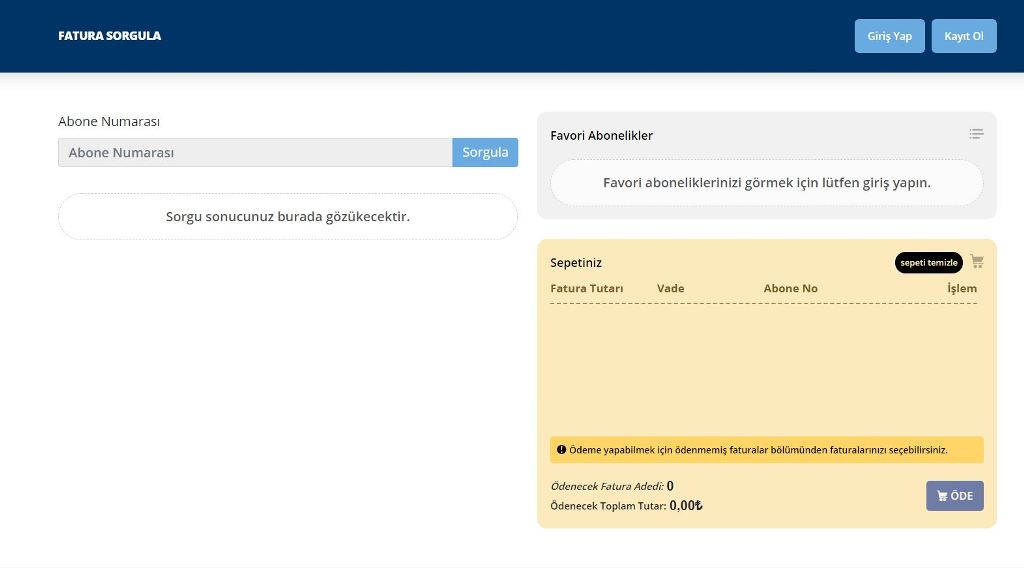Viewport: 1024px width, 568px height.
Task: Select the Fatura Tutarı column header
Action: click(586, 288)
